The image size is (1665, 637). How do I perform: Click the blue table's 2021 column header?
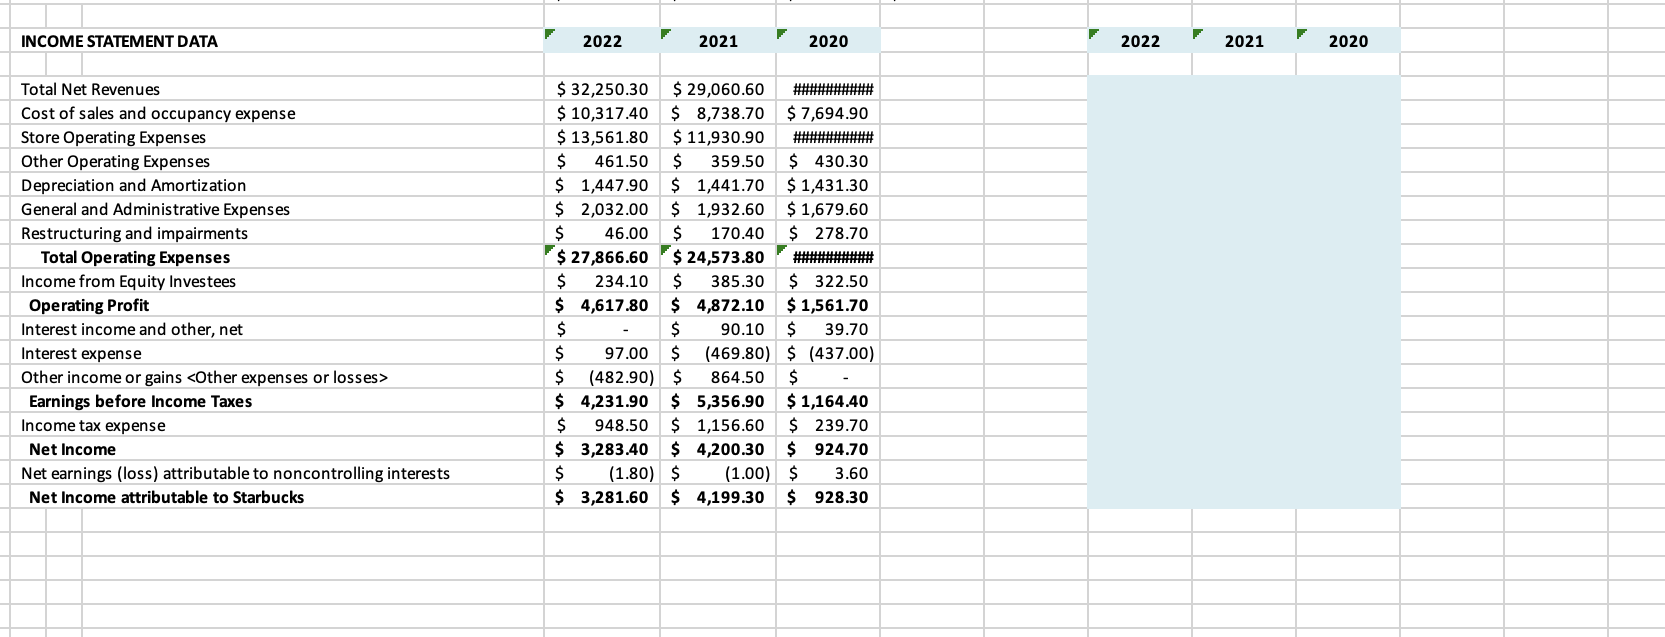1244,41
